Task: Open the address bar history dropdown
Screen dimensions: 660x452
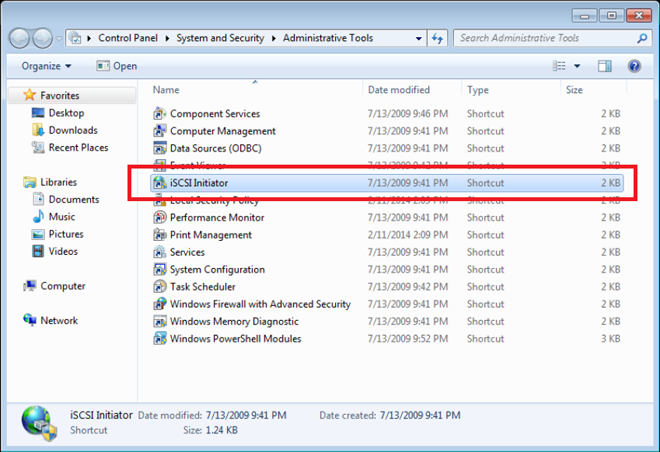Action: click(418, 38)
